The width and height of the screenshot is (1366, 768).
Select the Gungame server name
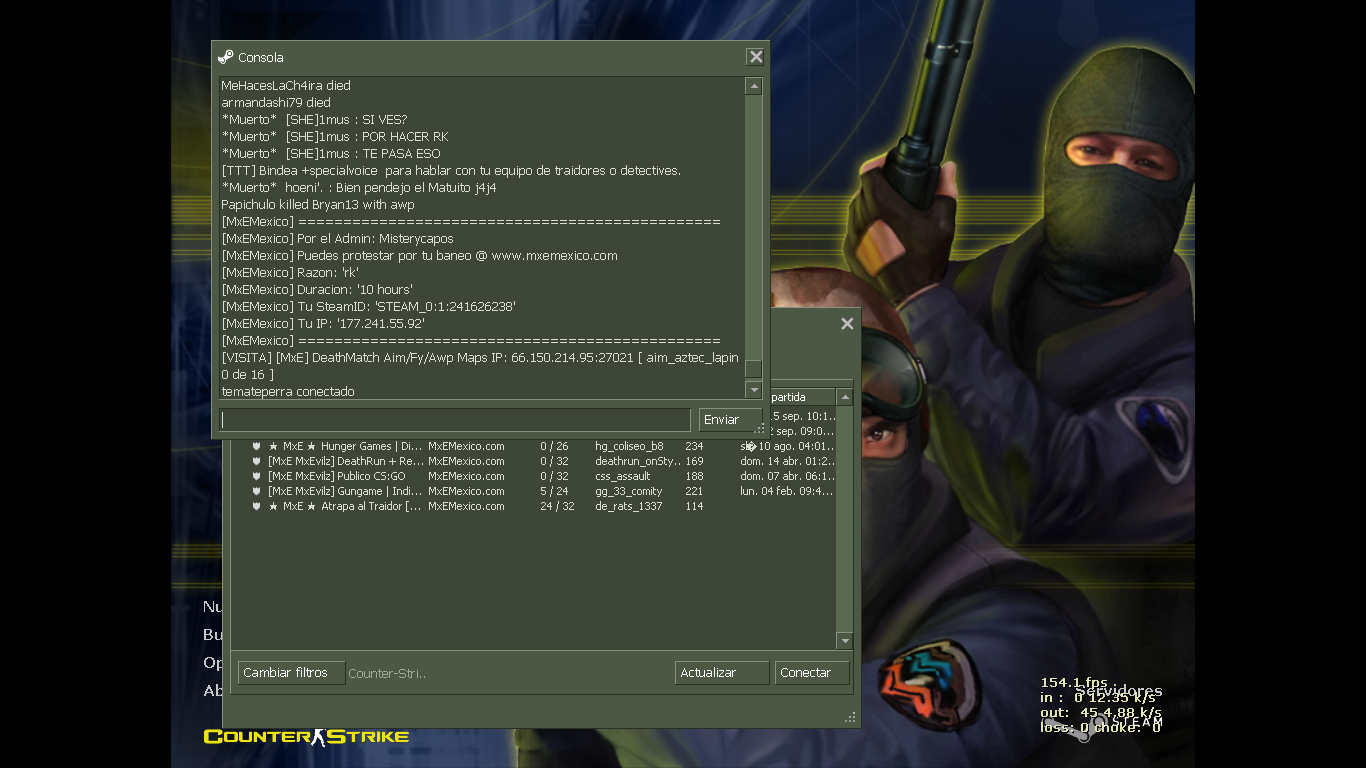[x=346, y=491]
